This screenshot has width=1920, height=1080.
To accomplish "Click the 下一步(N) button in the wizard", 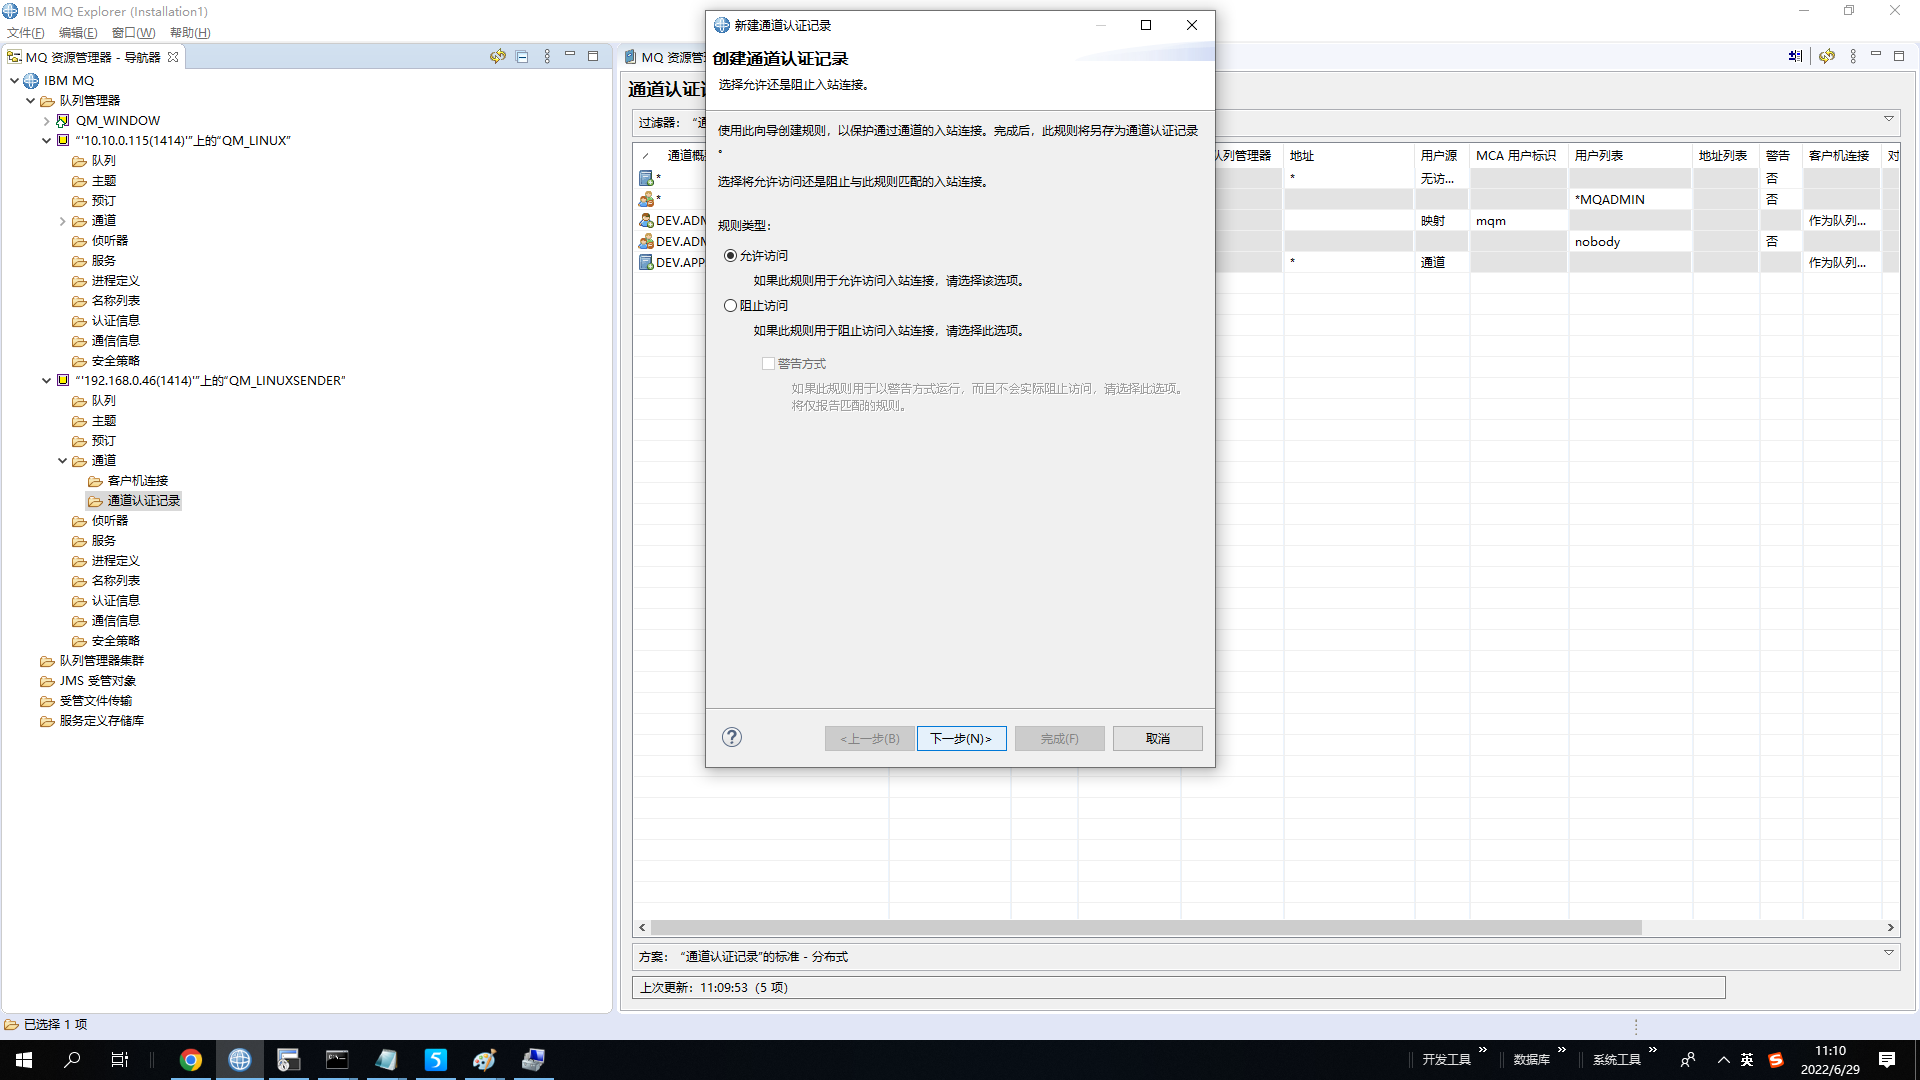I will pyautogui.click(x=961, y=738).
